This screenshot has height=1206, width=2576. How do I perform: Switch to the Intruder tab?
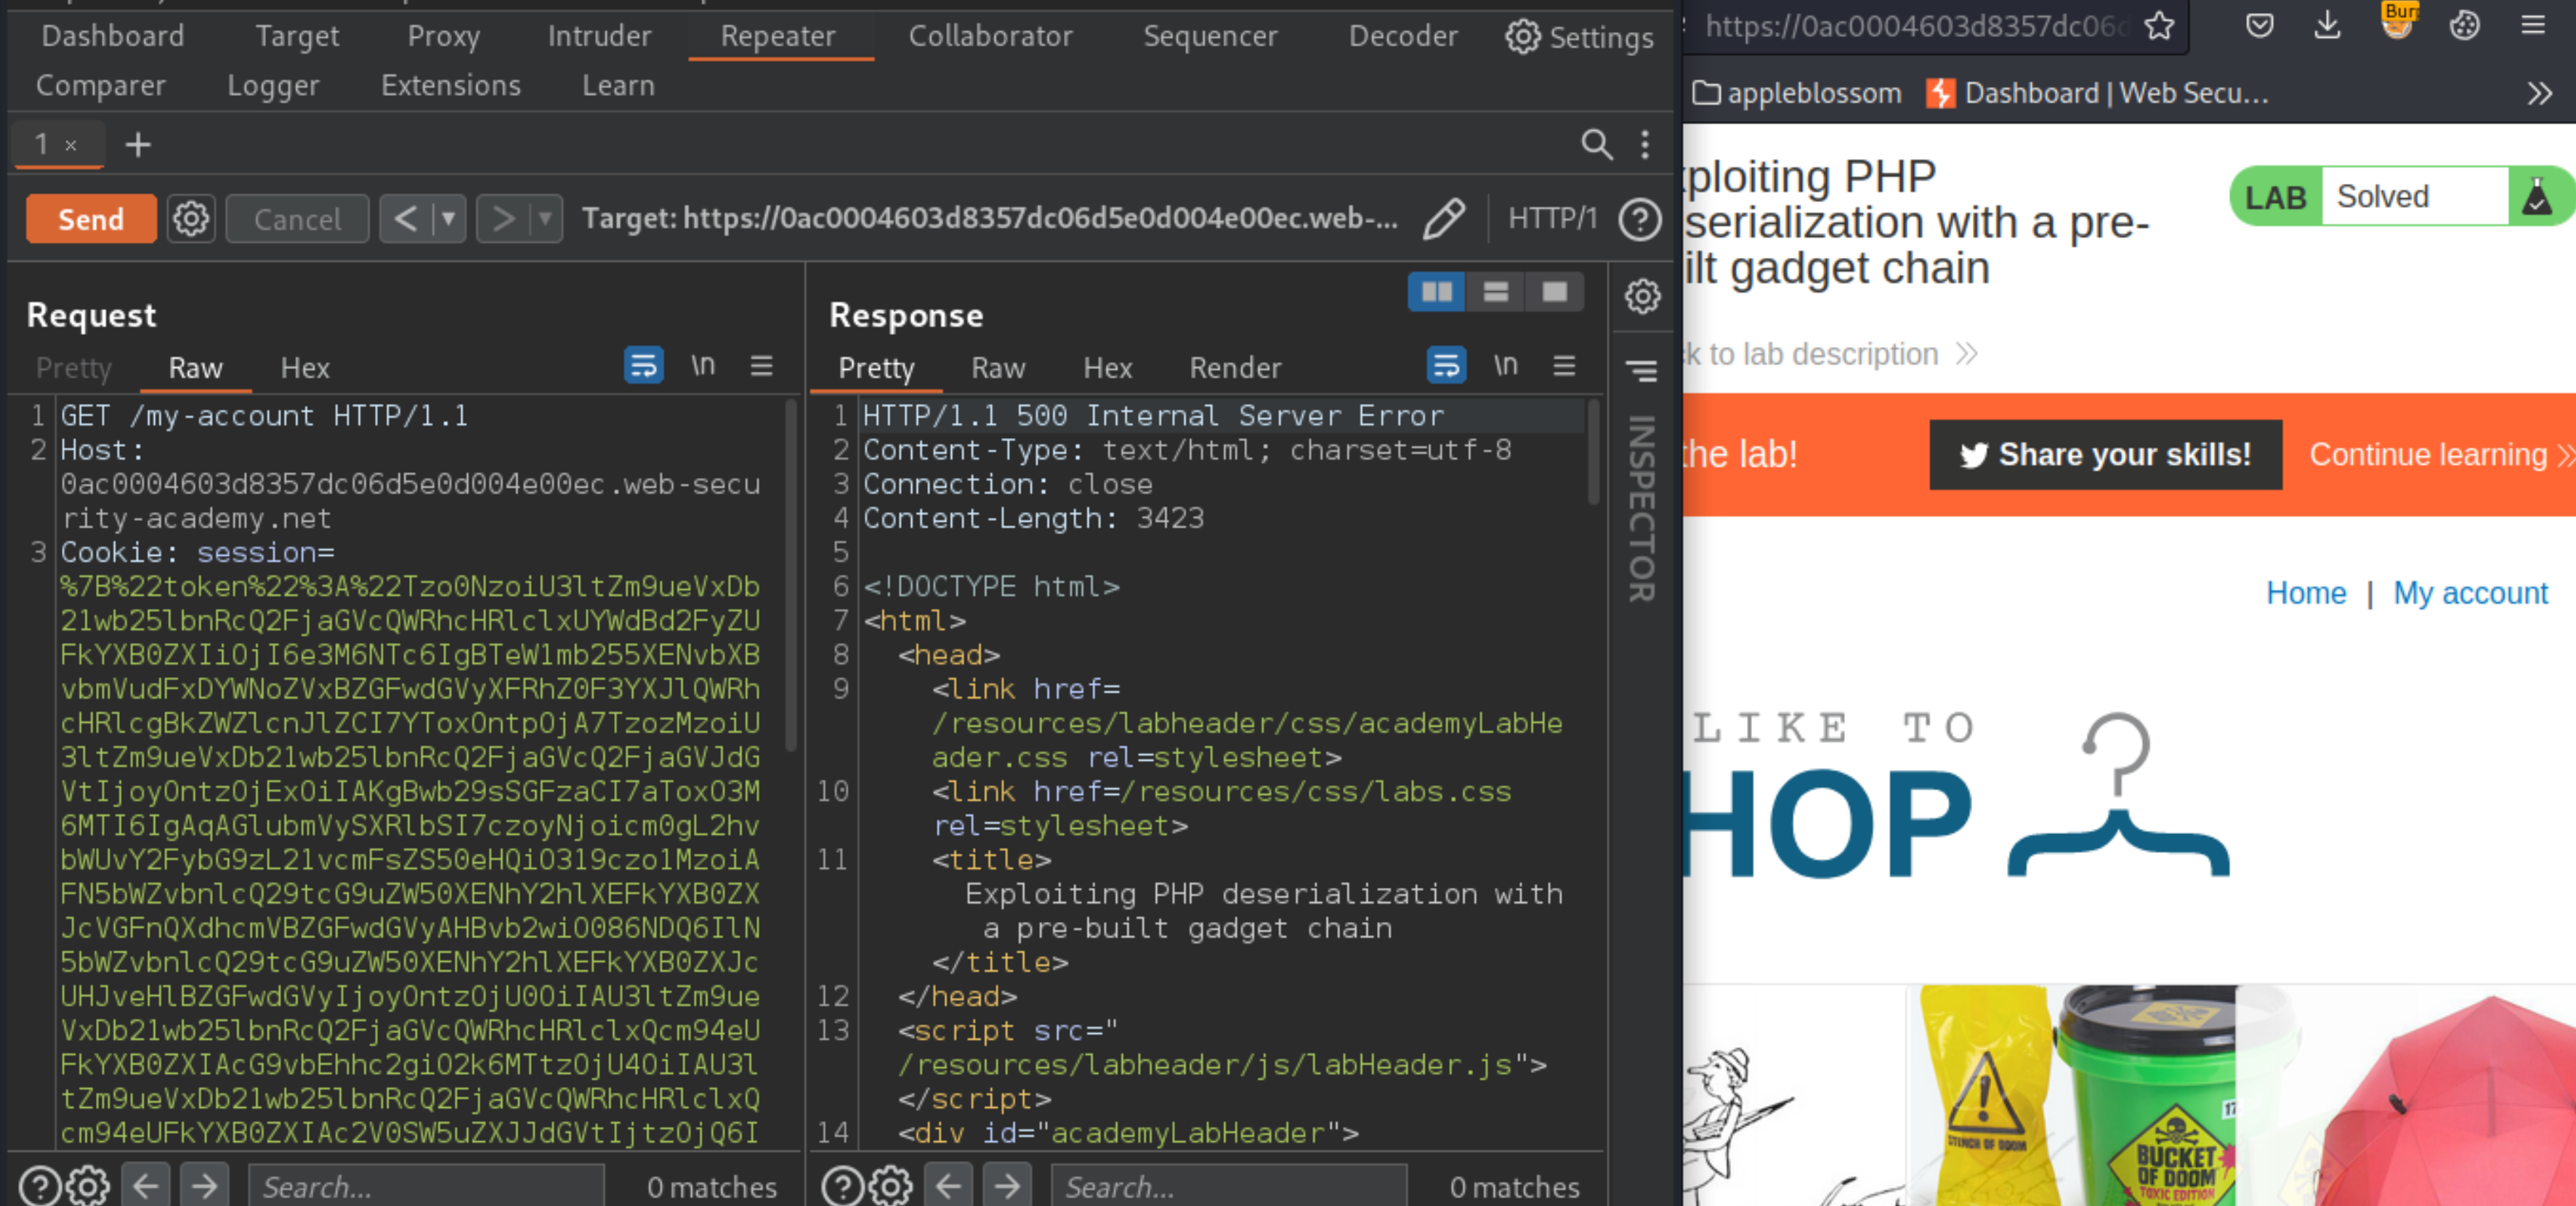point(599,36)
